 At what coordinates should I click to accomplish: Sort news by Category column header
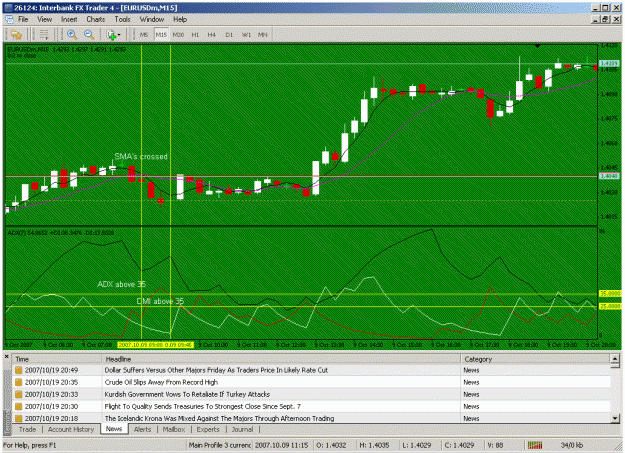tap(535, 359)
